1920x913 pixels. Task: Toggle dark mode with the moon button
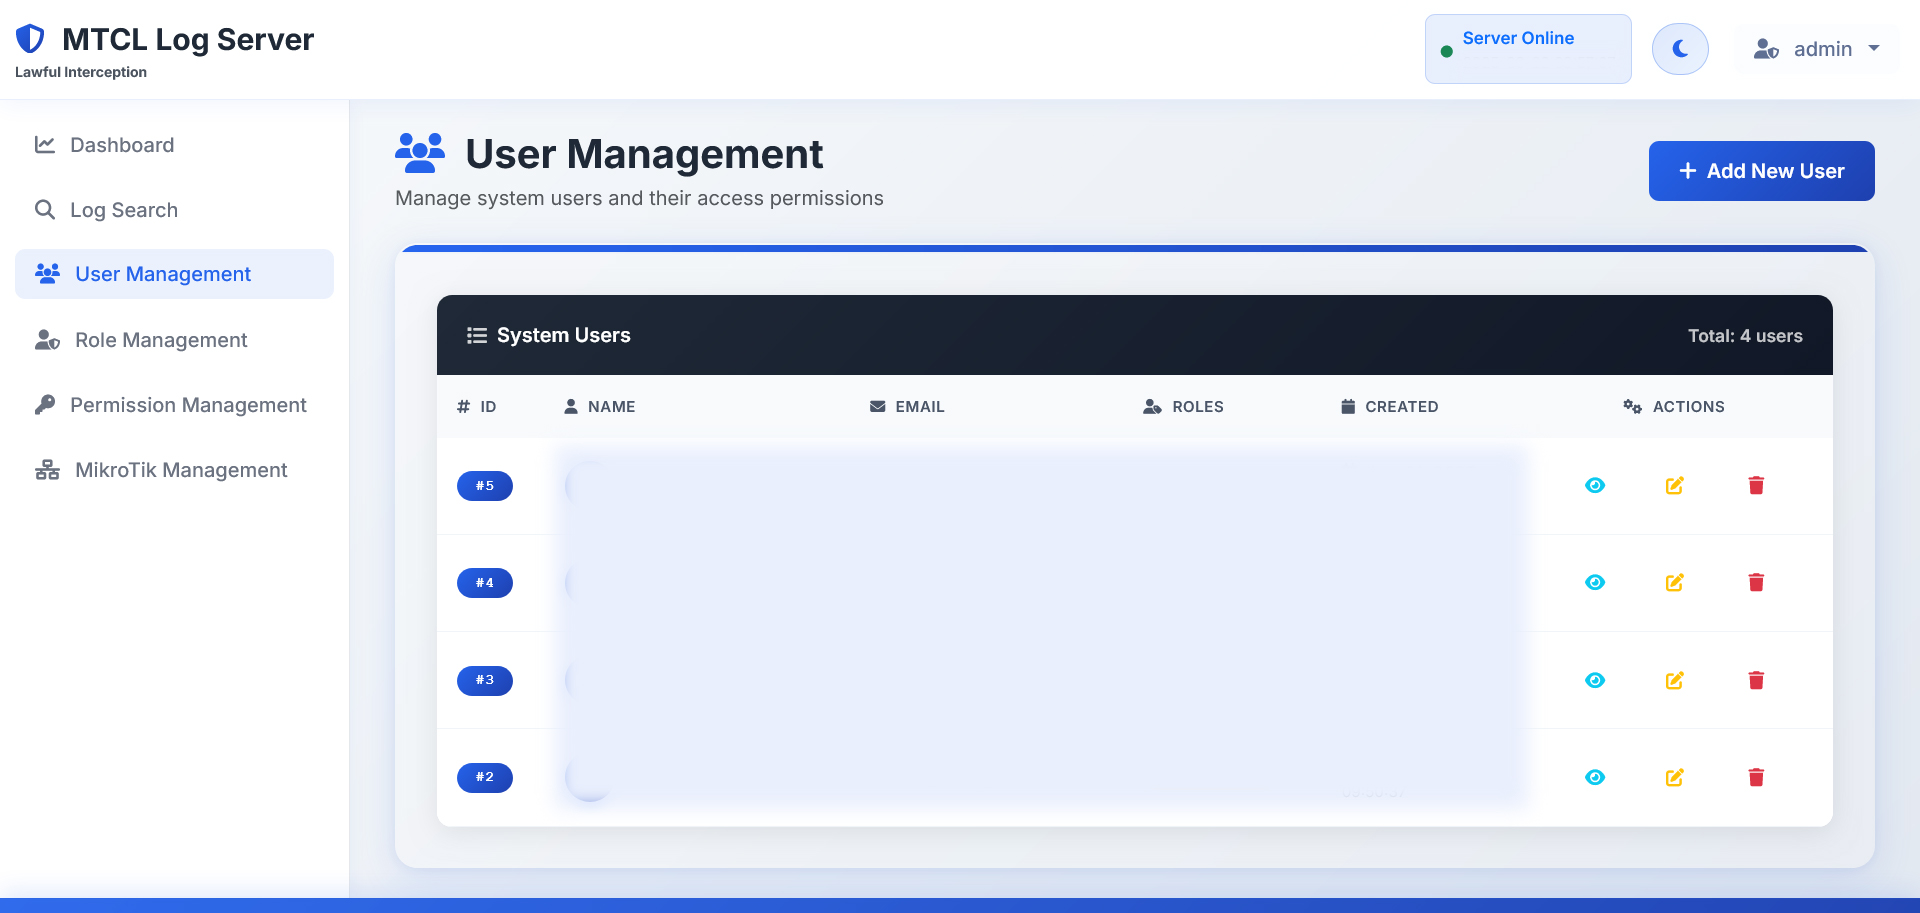1680,49
